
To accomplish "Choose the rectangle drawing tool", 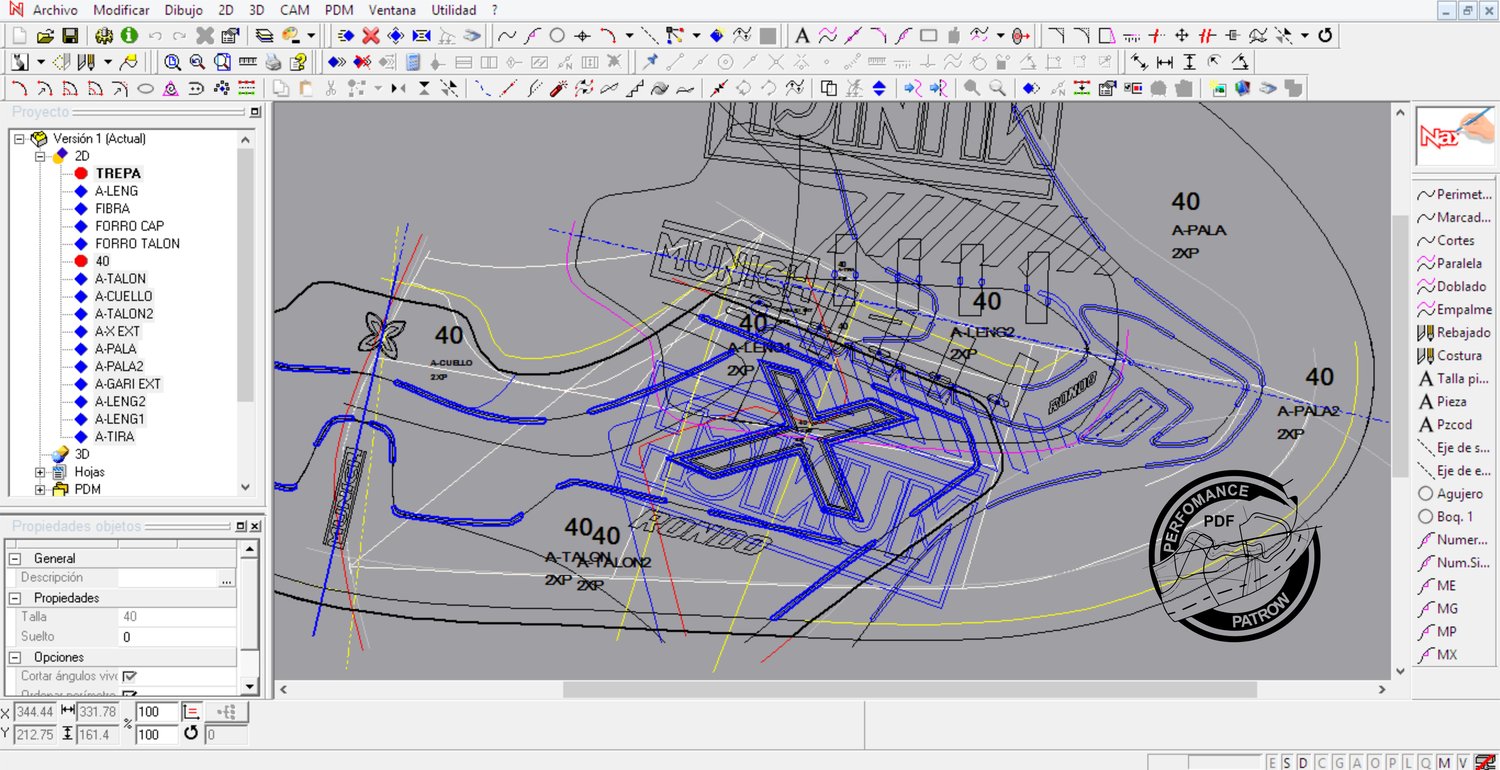I will pos(929,36).
